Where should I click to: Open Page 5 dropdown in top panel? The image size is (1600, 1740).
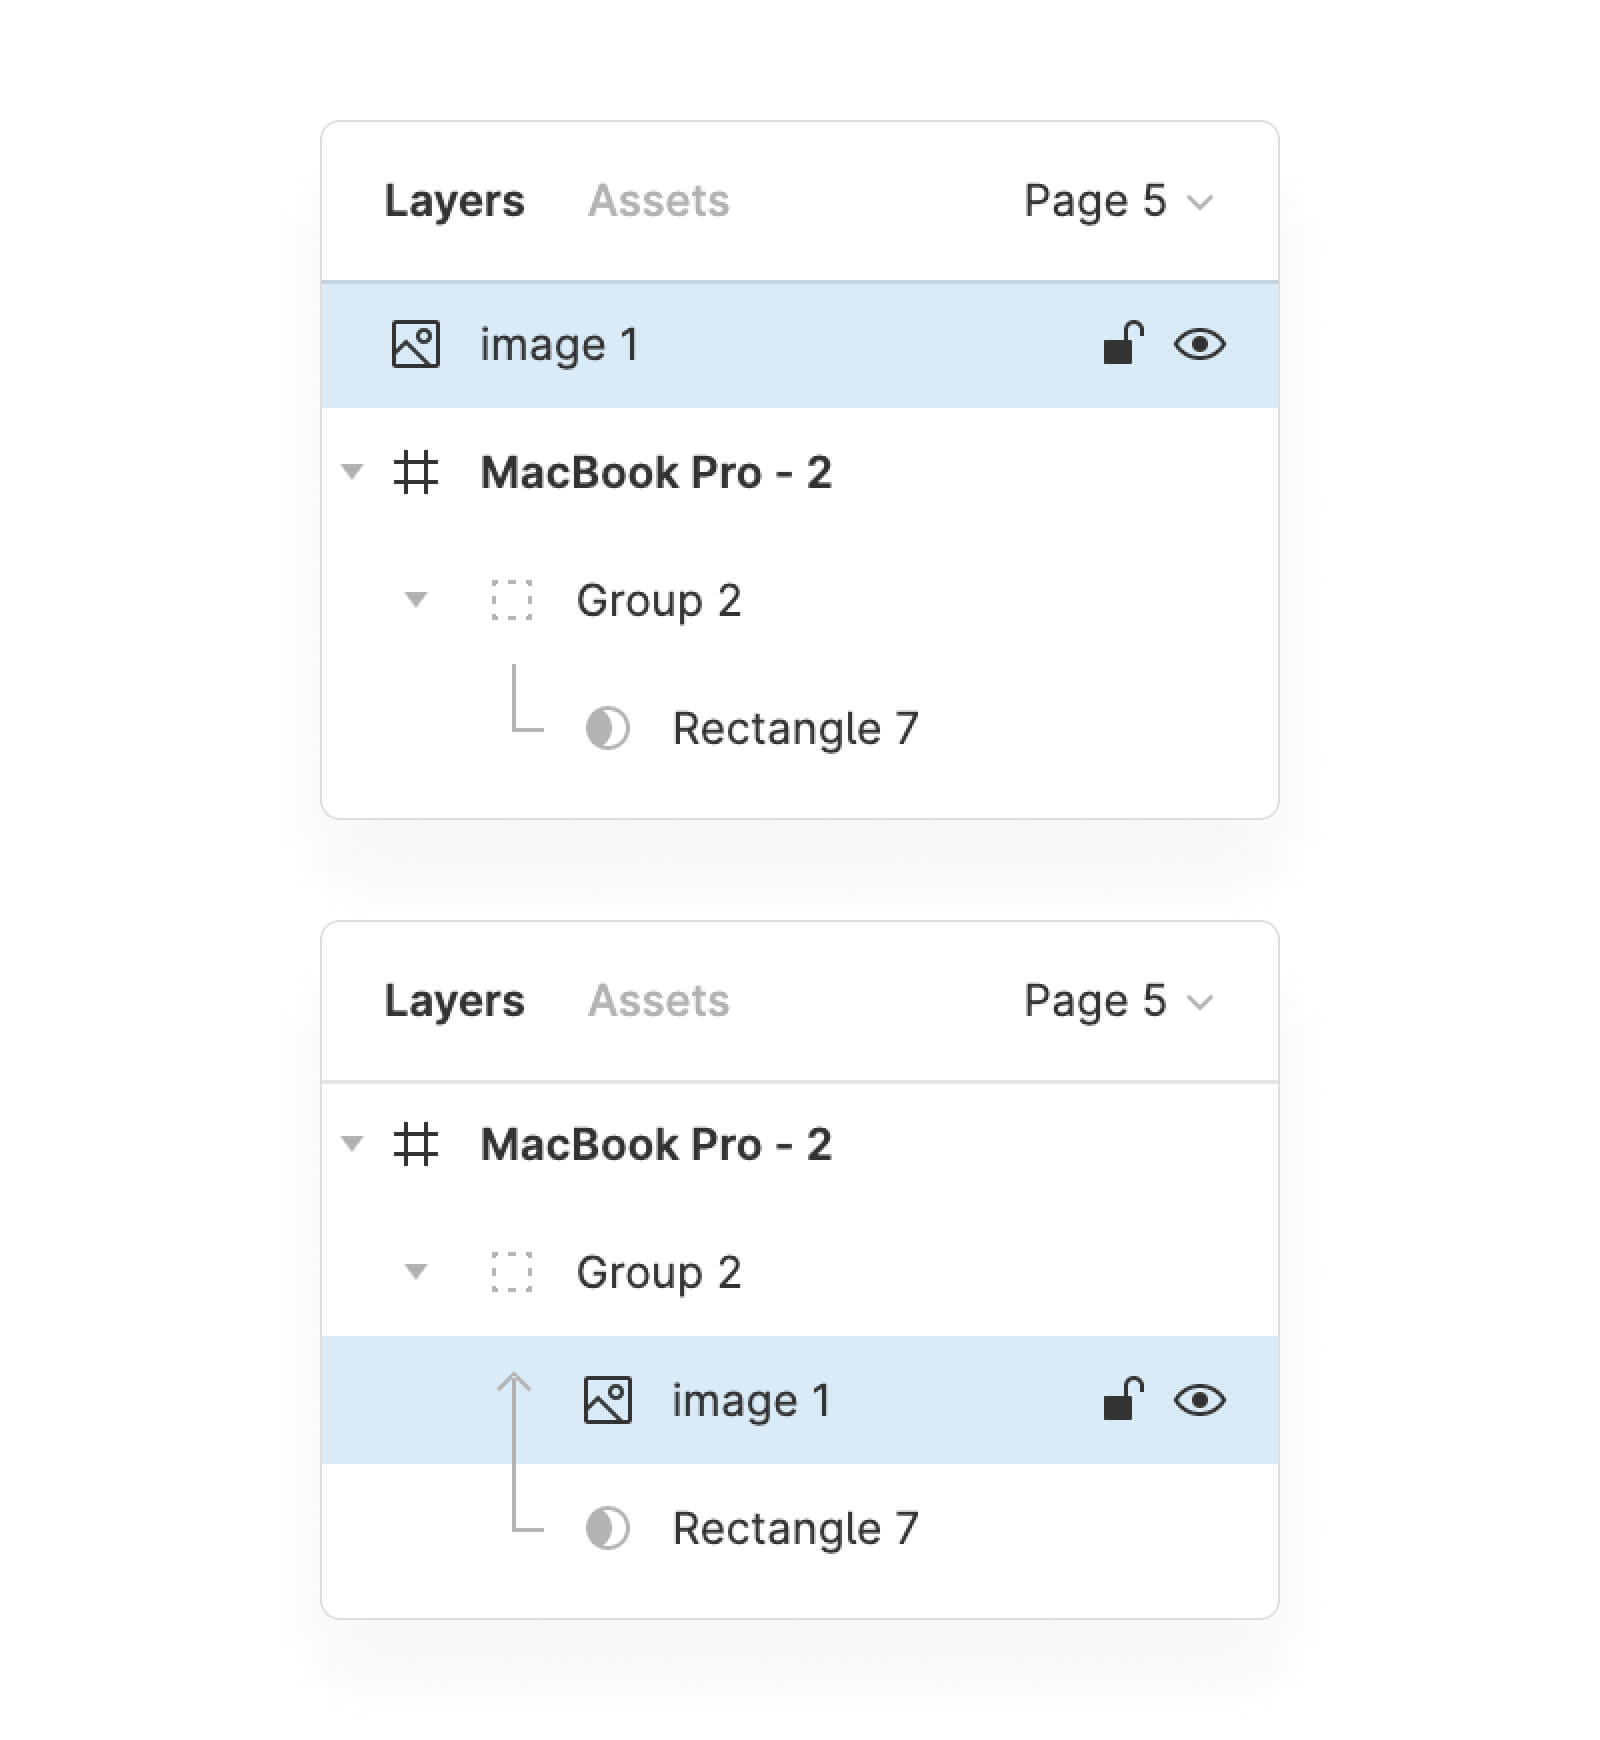point(1117,201)
